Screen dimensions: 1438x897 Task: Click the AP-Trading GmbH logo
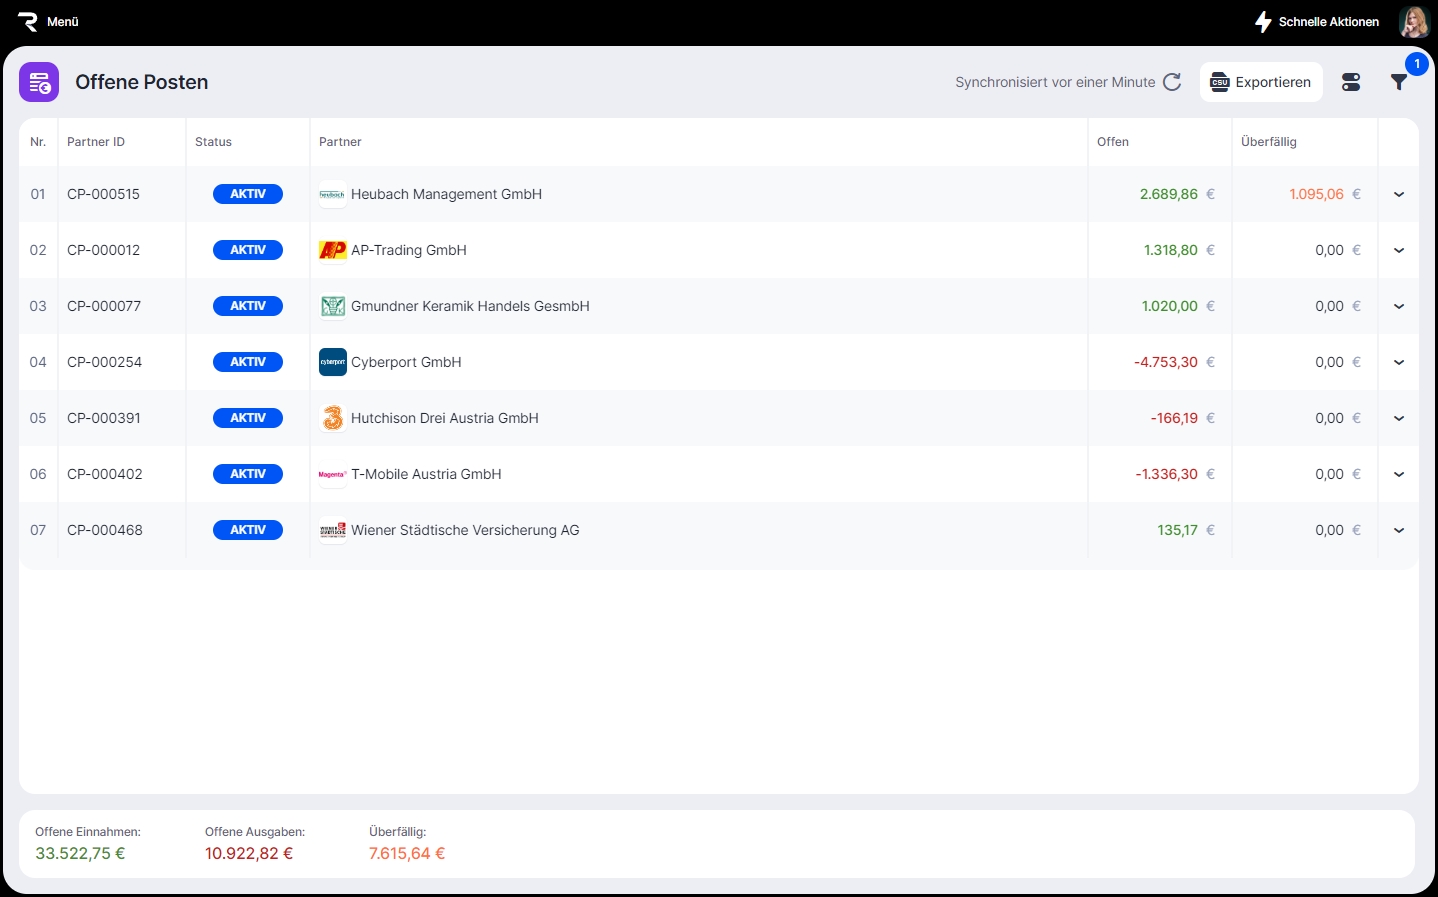(x=332, y=250)
